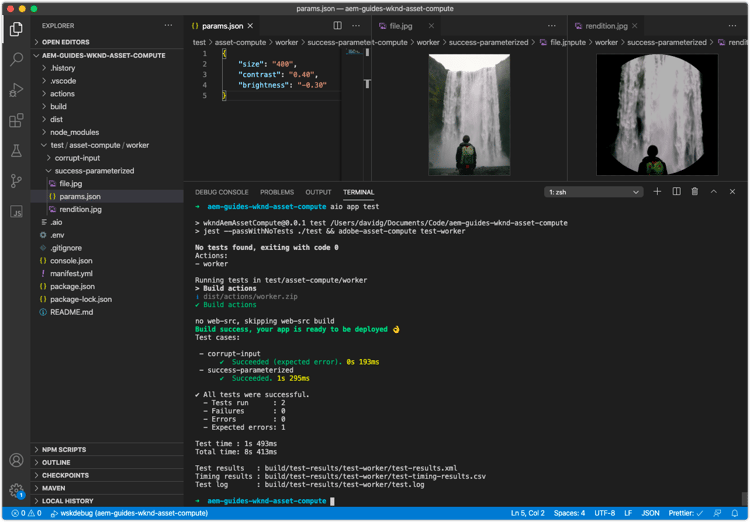The image size is (750, 522).
Task: Open rendition.jpg in the file tree
Action: tap(80, 209)
